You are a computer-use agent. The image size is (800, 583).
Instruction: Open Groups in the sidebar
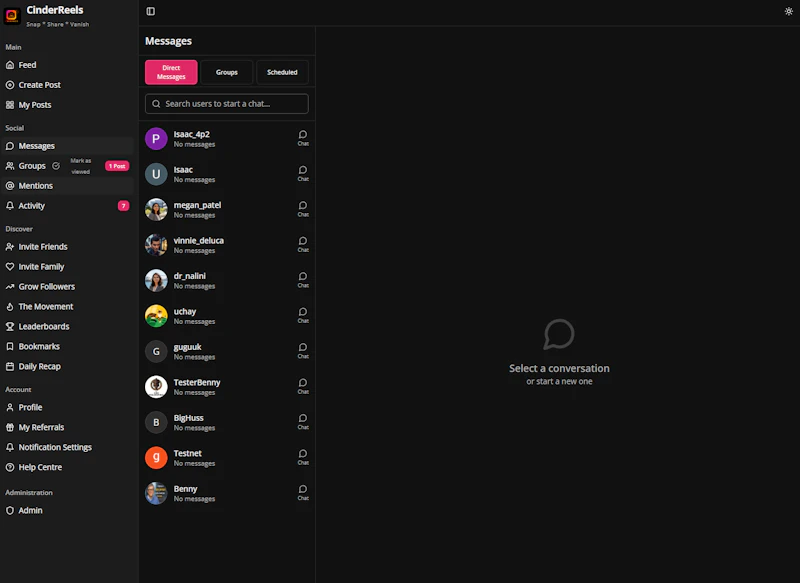point(32,166)
